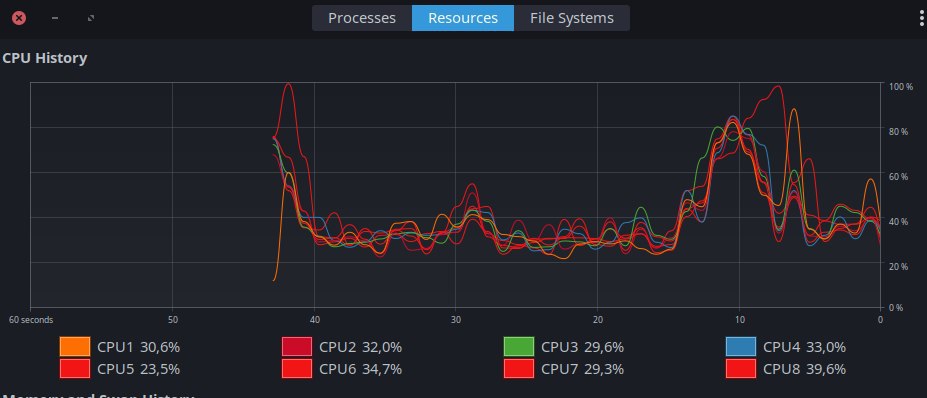Change the CPU3 green color swatch
Viewport: 927px width, 398px height.
click(519, 347)
